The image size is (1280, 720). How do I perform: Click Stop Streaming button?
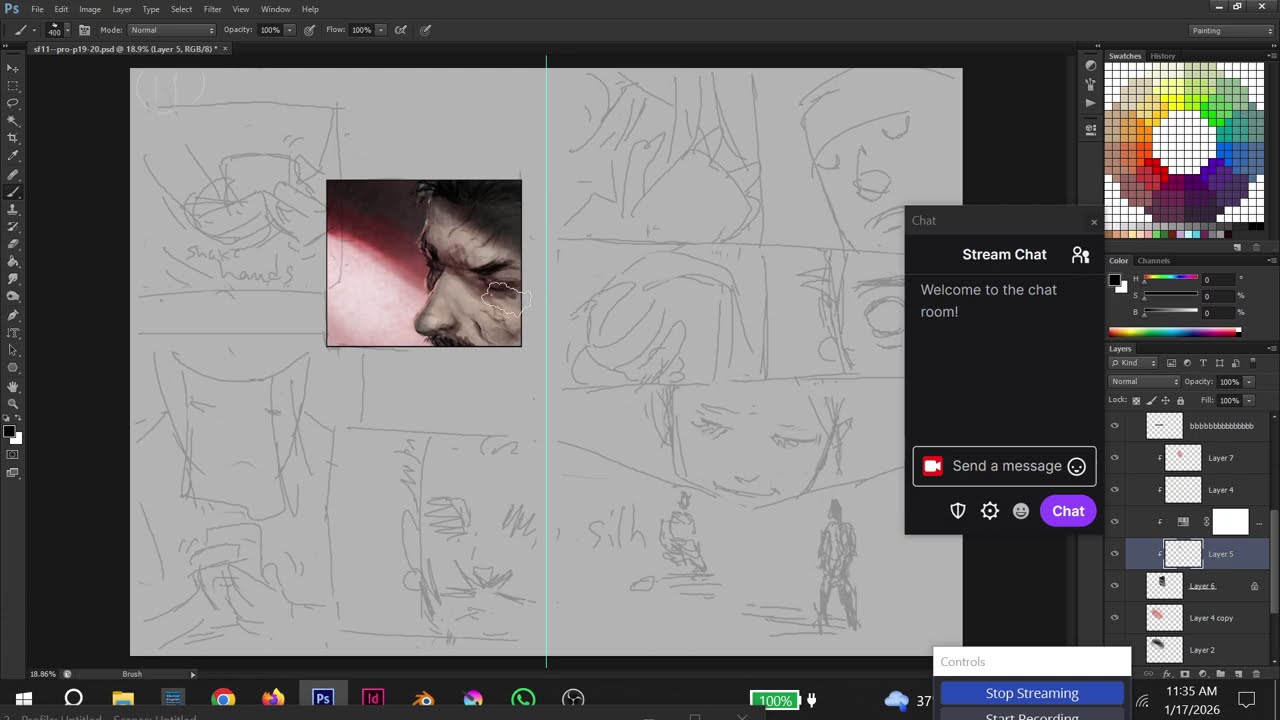point(1032,693)
